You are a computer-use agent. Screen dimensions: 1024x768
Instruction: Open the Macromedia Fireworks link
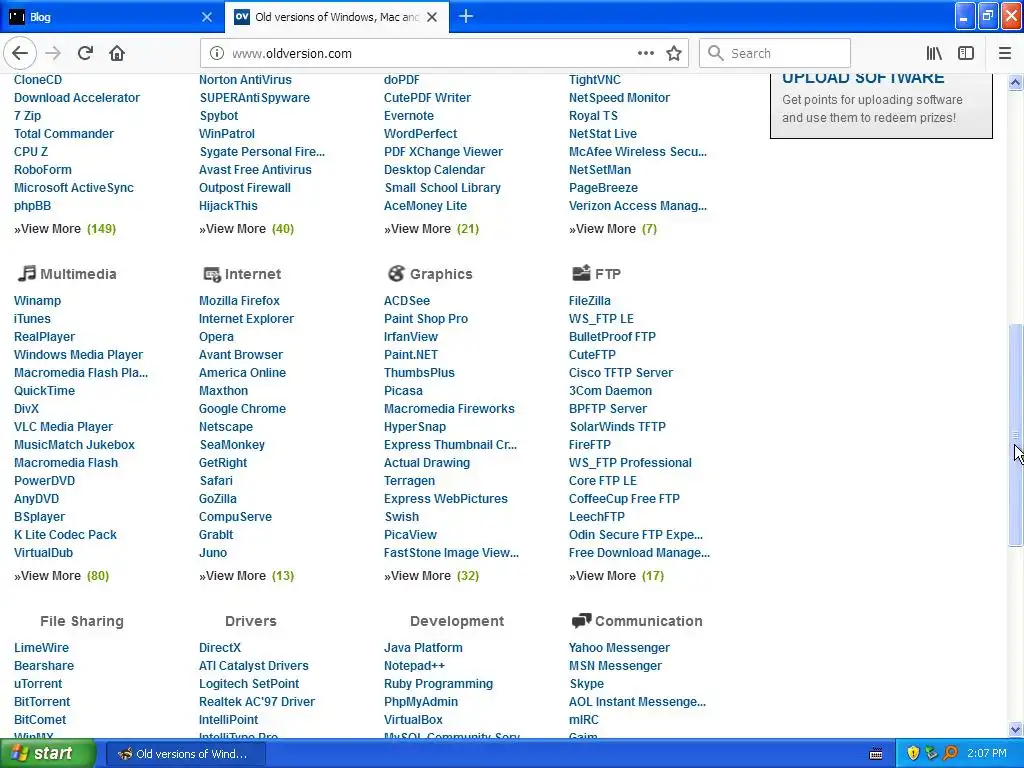click(449, 408)
